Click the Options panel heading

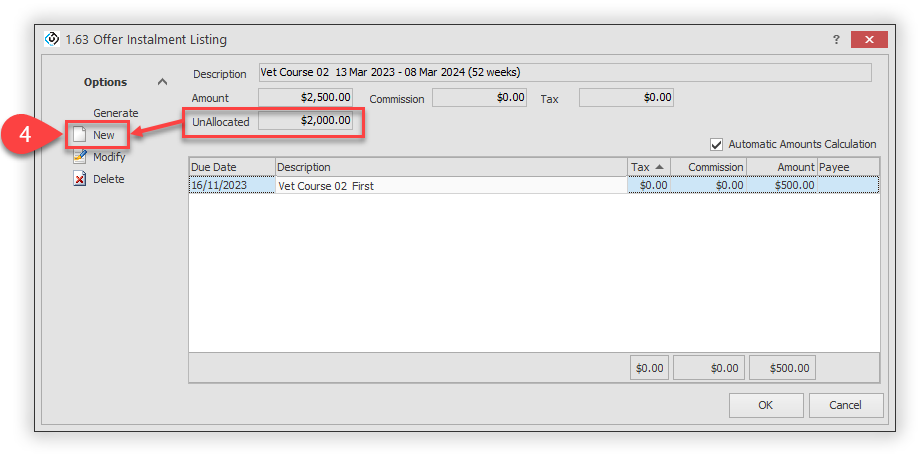click(x=105, y=82)
